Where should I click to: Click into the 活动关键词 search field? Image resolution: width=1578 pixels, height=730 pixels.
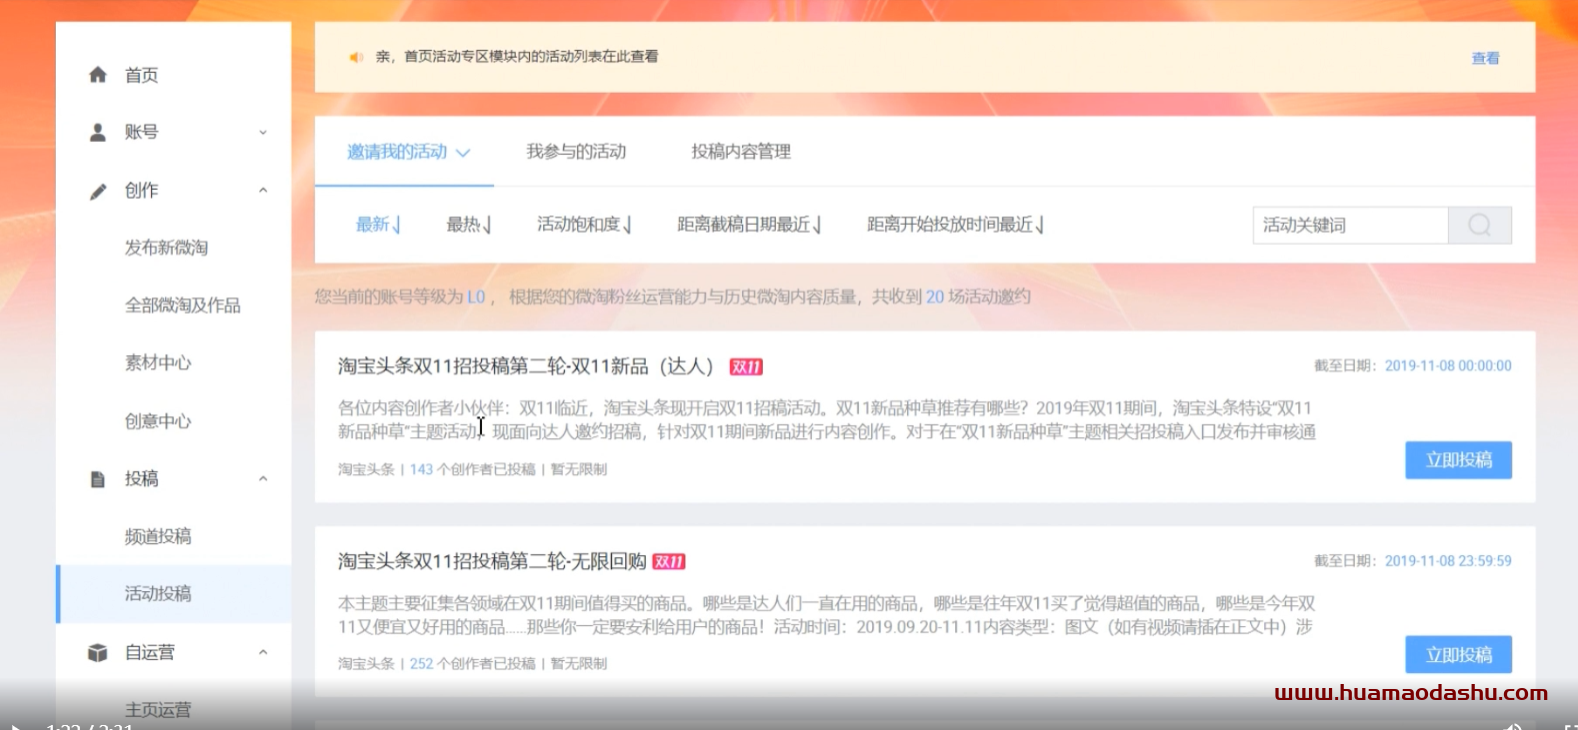pos(1350,225)
